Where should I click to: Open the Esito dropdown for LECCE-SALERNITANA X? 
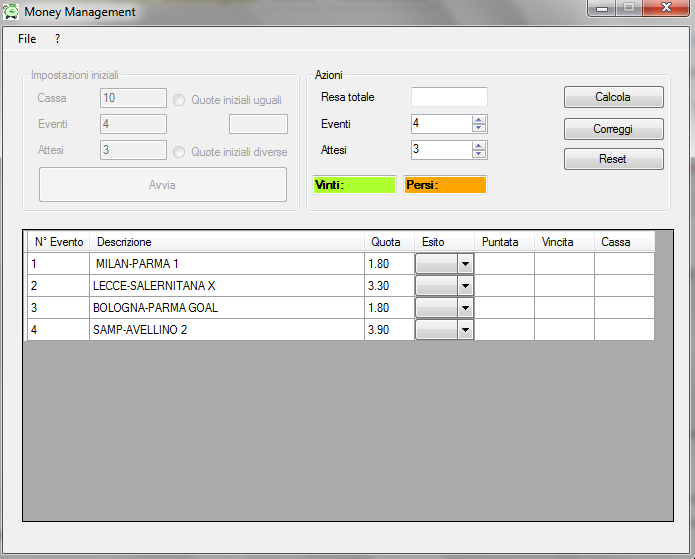click(465, 286)
